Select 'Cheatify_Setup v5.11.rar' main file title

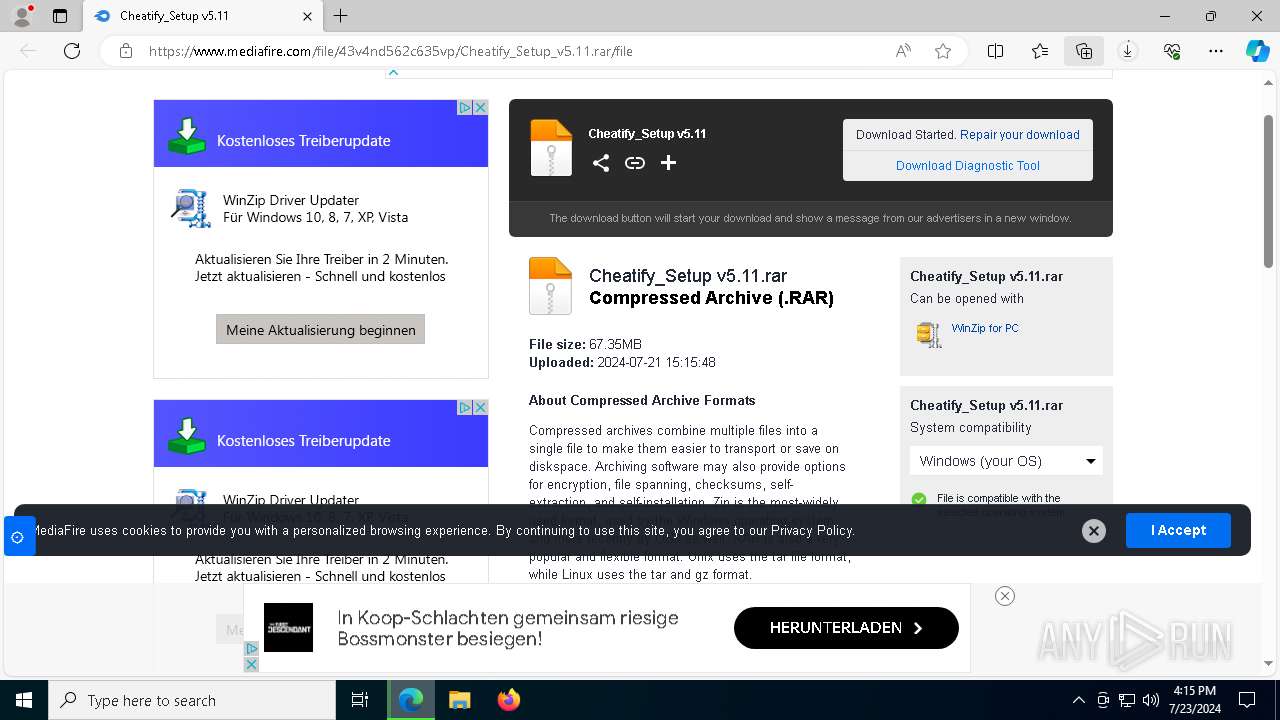(688, 276)
